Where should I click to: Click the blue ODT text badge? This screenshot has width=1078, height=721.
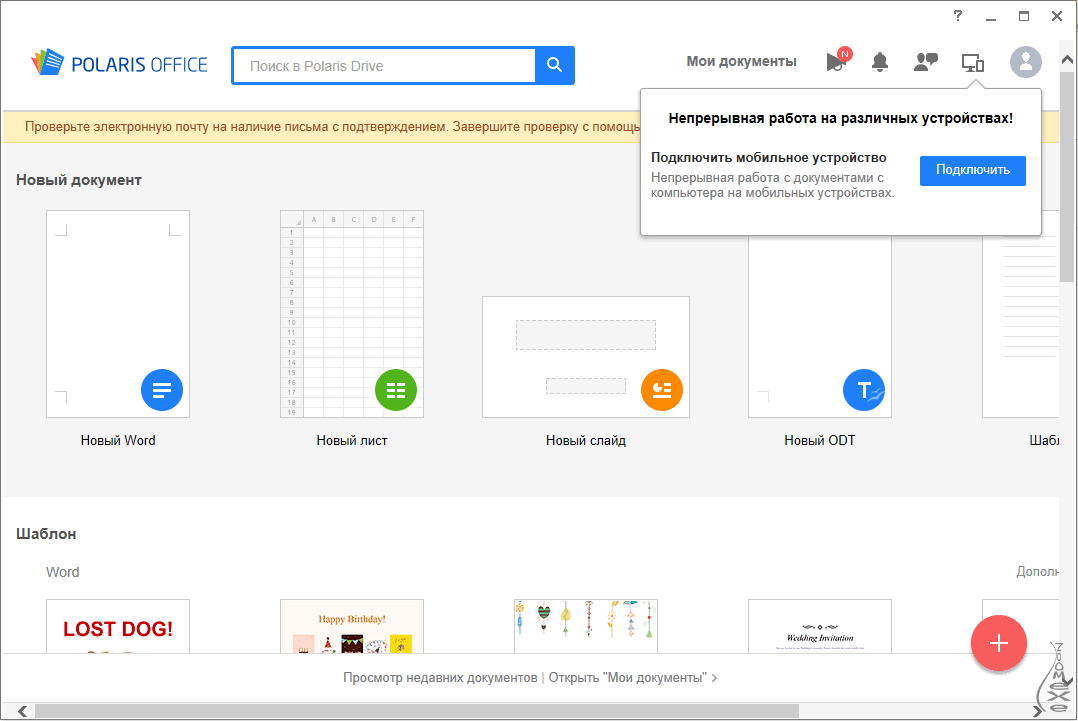864,390
